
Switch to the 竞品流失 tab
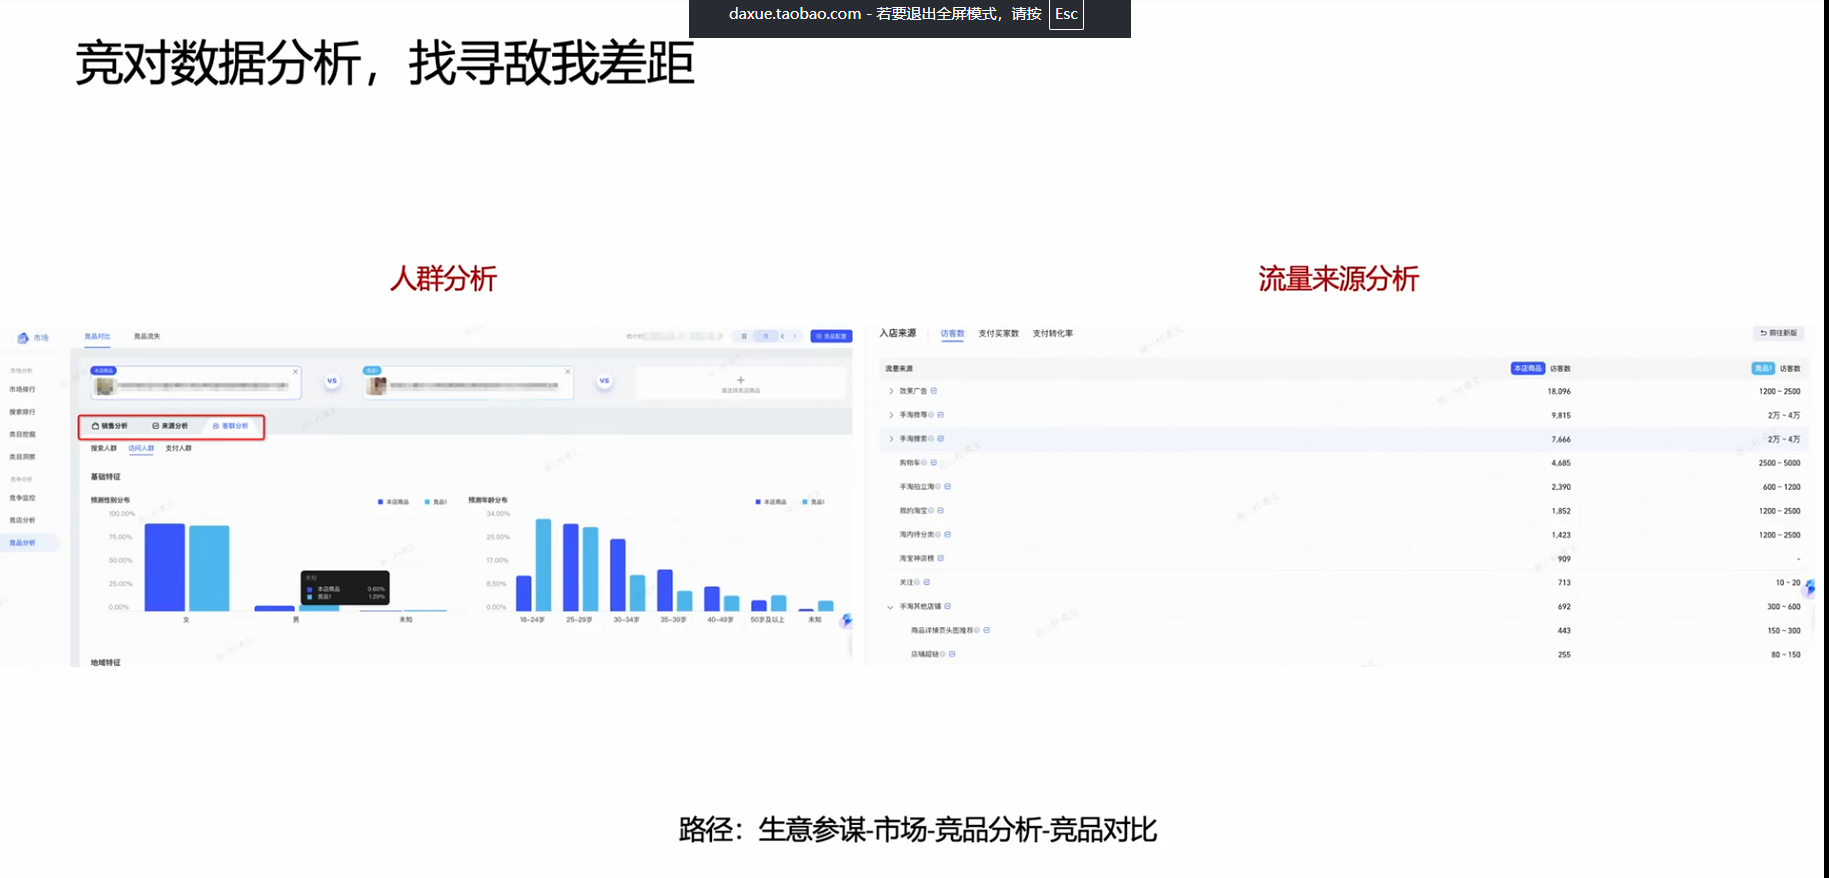tap(147, 336)
